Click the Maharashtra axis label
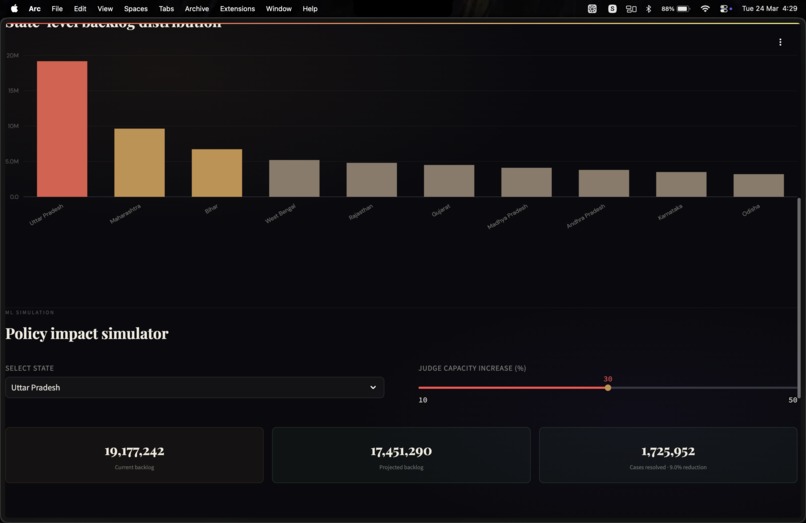Image resolution: width=806 pixels, height=523 pixels. 125,214
